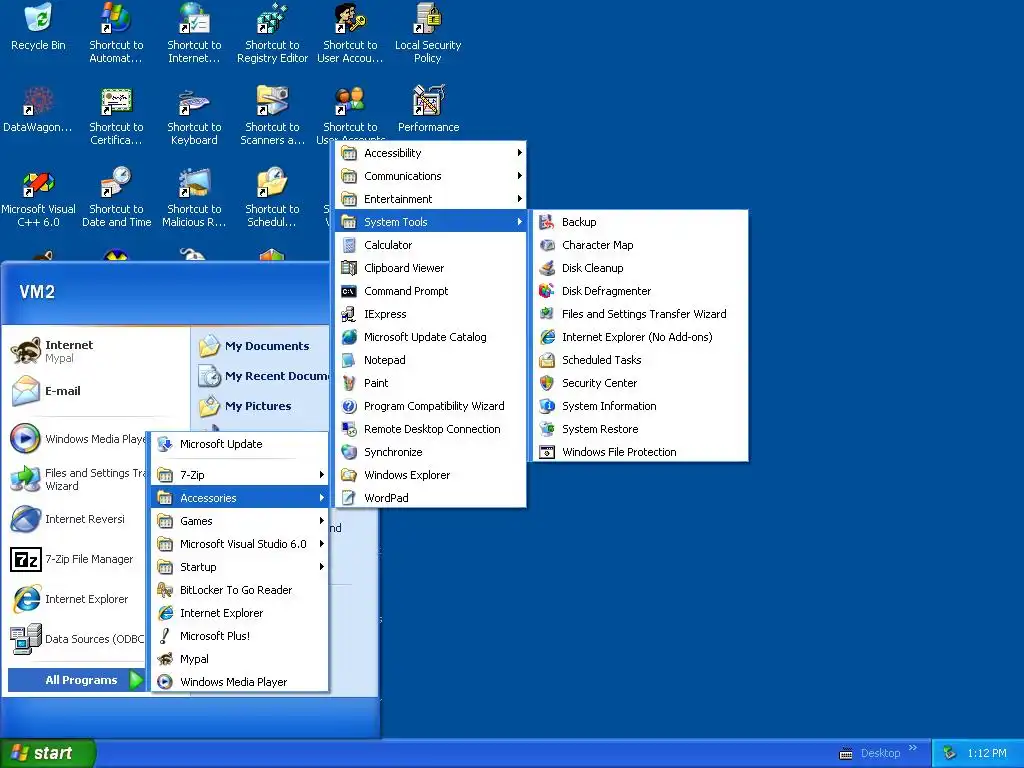Expand the Desktop toolbar chevron in taskbar
This screenshot has width=1024, height=768.
913,748
